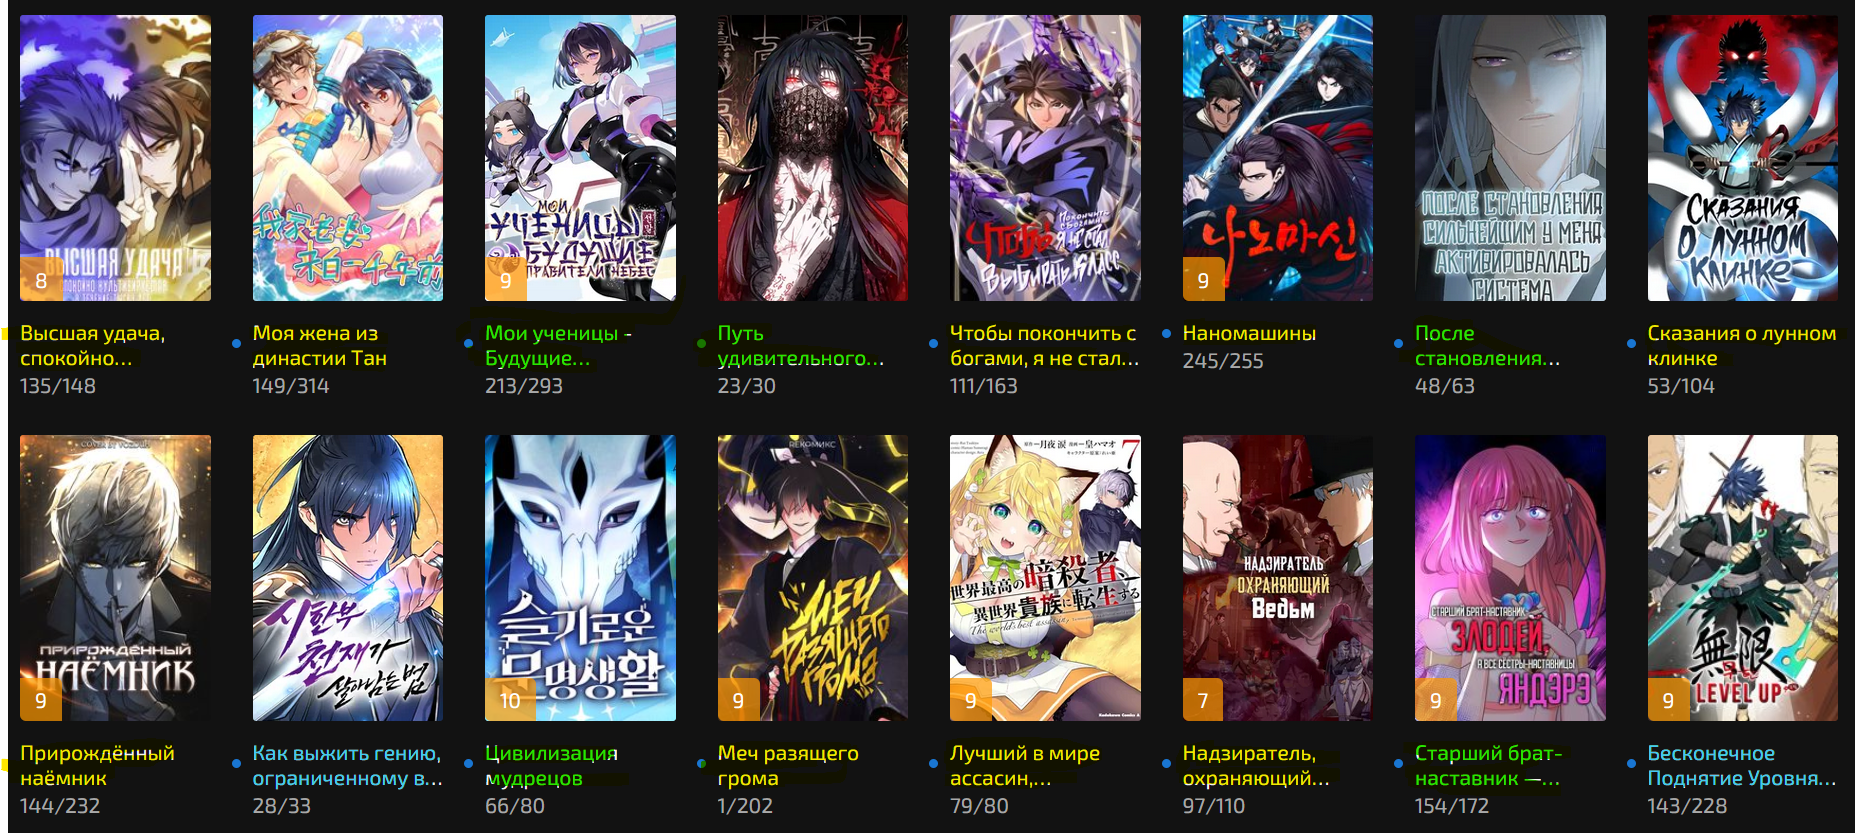The height and width of the screenshot is (833, 1855).
Task: Open the После становления cover image
Action: point(1510,158)
